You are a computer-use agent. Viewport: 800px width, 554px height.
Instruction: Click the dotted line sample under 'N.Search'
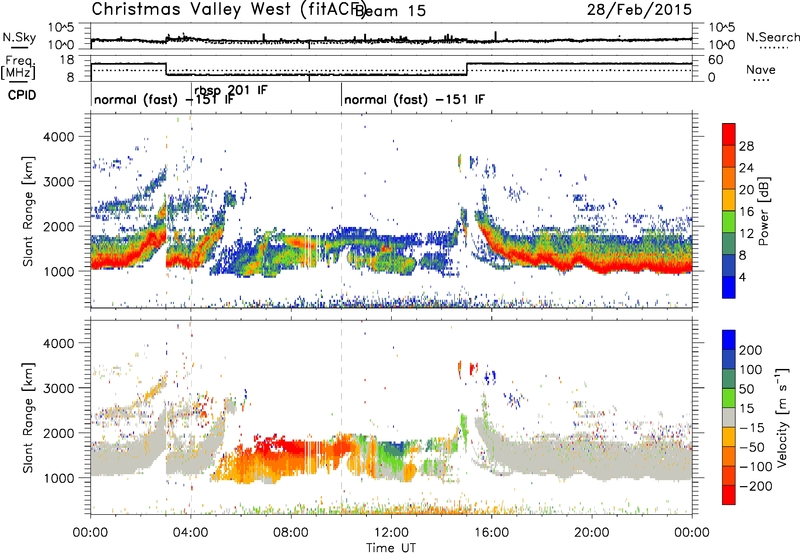click(x=773, y=48)
